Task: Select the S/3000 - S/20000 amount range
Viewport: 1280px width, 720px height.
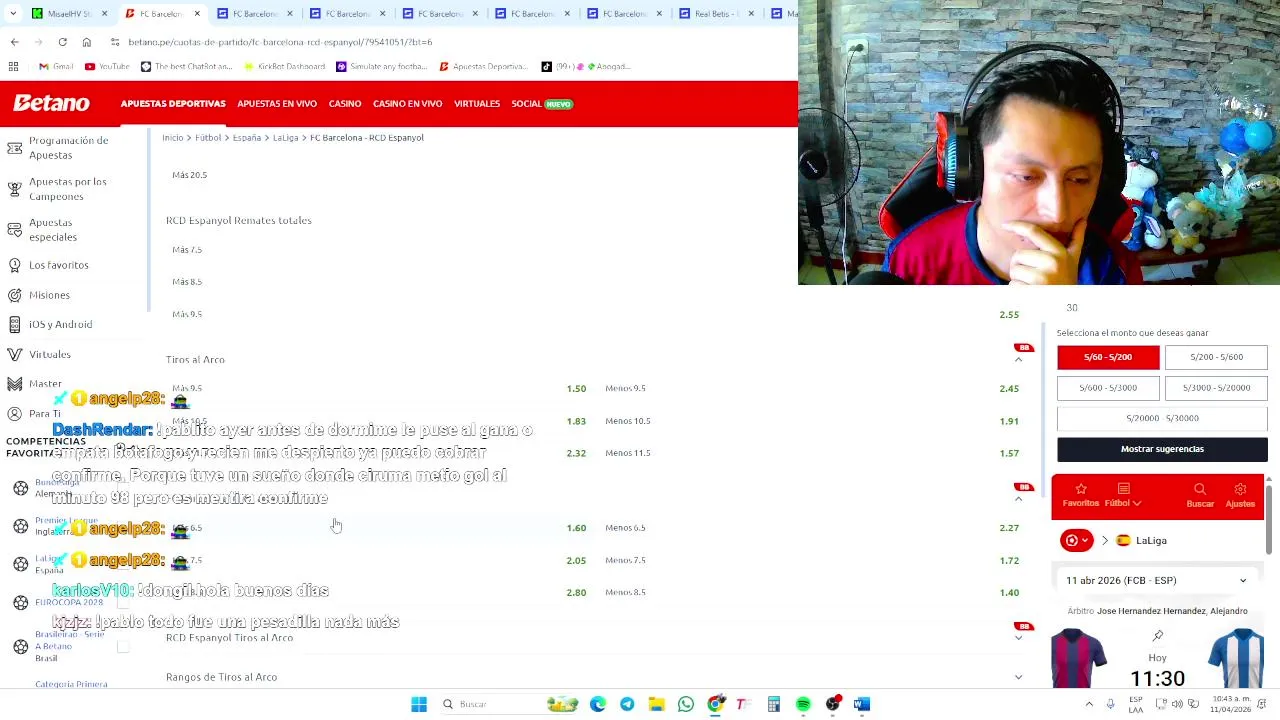Action: click(x=1216, y=388)
